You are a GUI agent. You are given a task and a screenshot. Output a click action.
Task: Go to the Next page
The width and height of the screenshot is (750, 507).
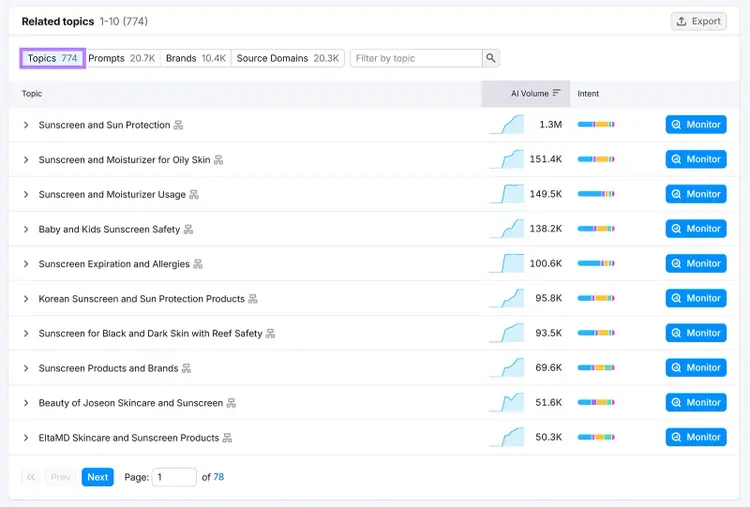pyautogui.click(x=98, y=477)
